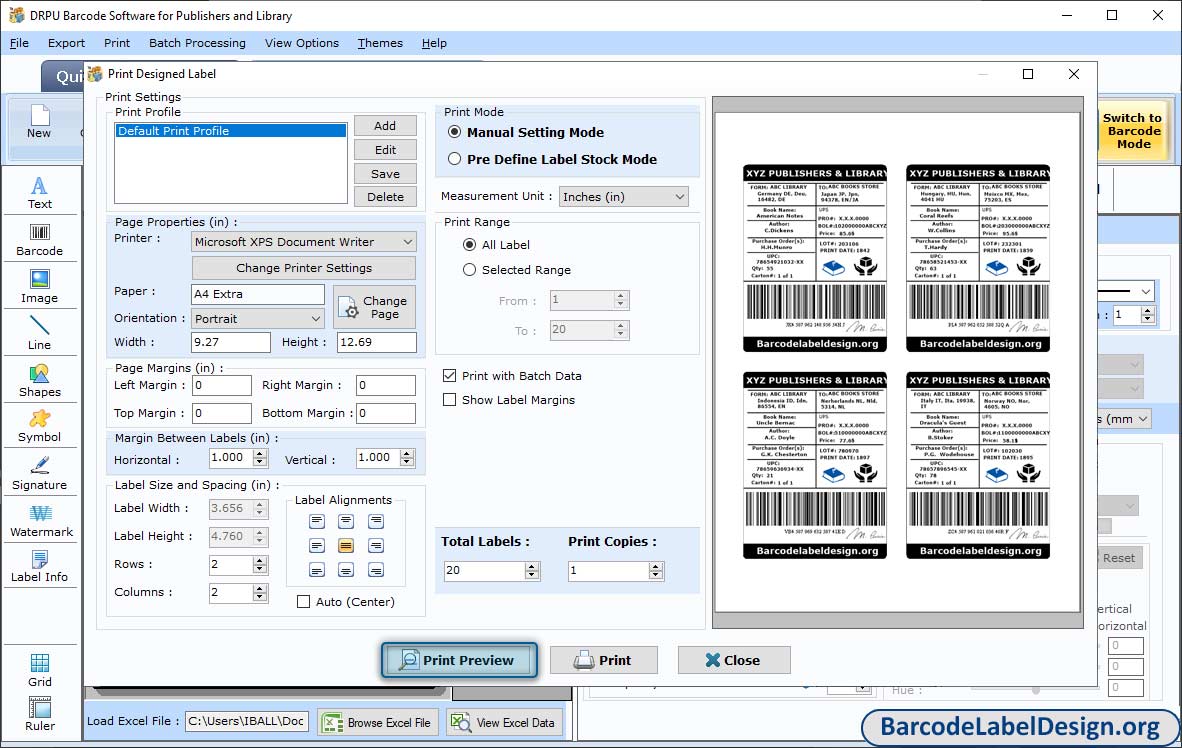Click the Left Margin input field

[x=222, y=385]
